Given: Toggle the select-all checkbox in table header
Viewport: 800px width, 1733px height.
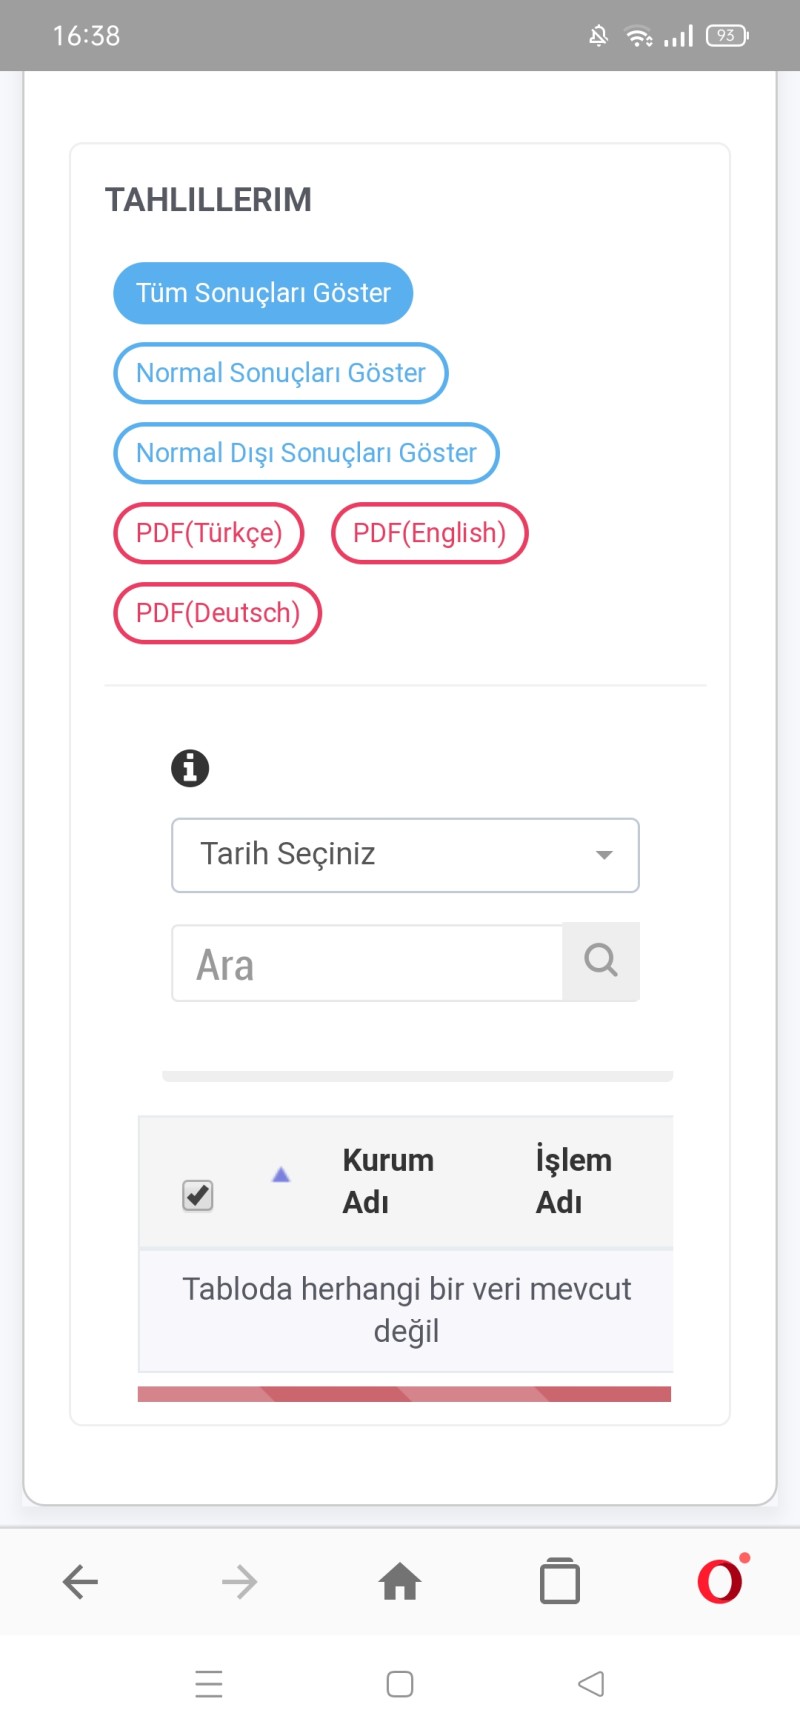Looking at the screenshot, I should [x=198, y=1195].
